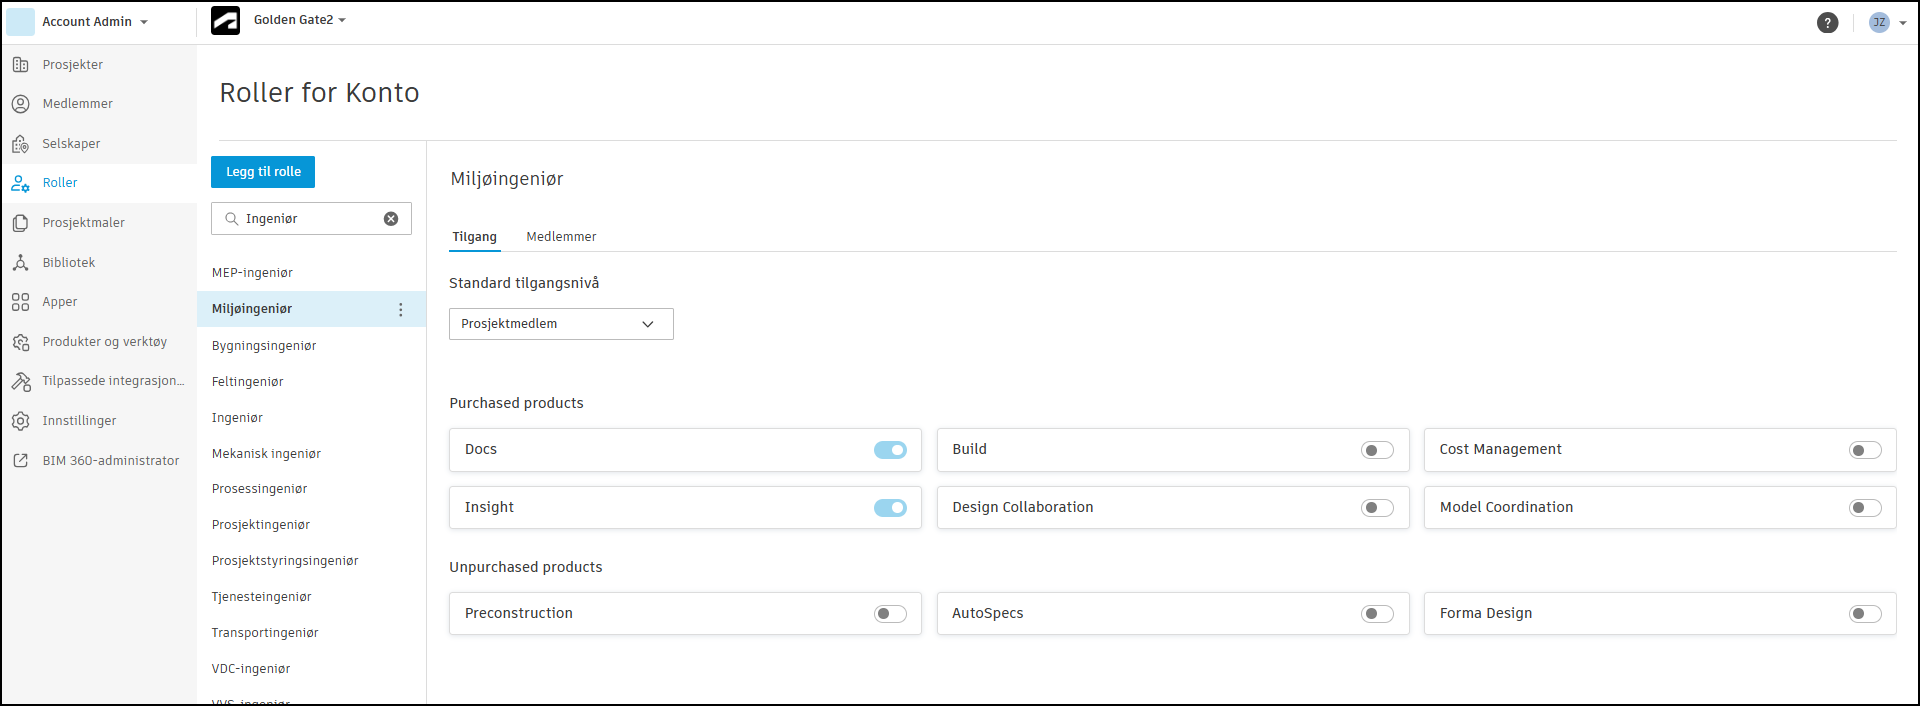Clear the Ingeniør search text

pos(391,219)
